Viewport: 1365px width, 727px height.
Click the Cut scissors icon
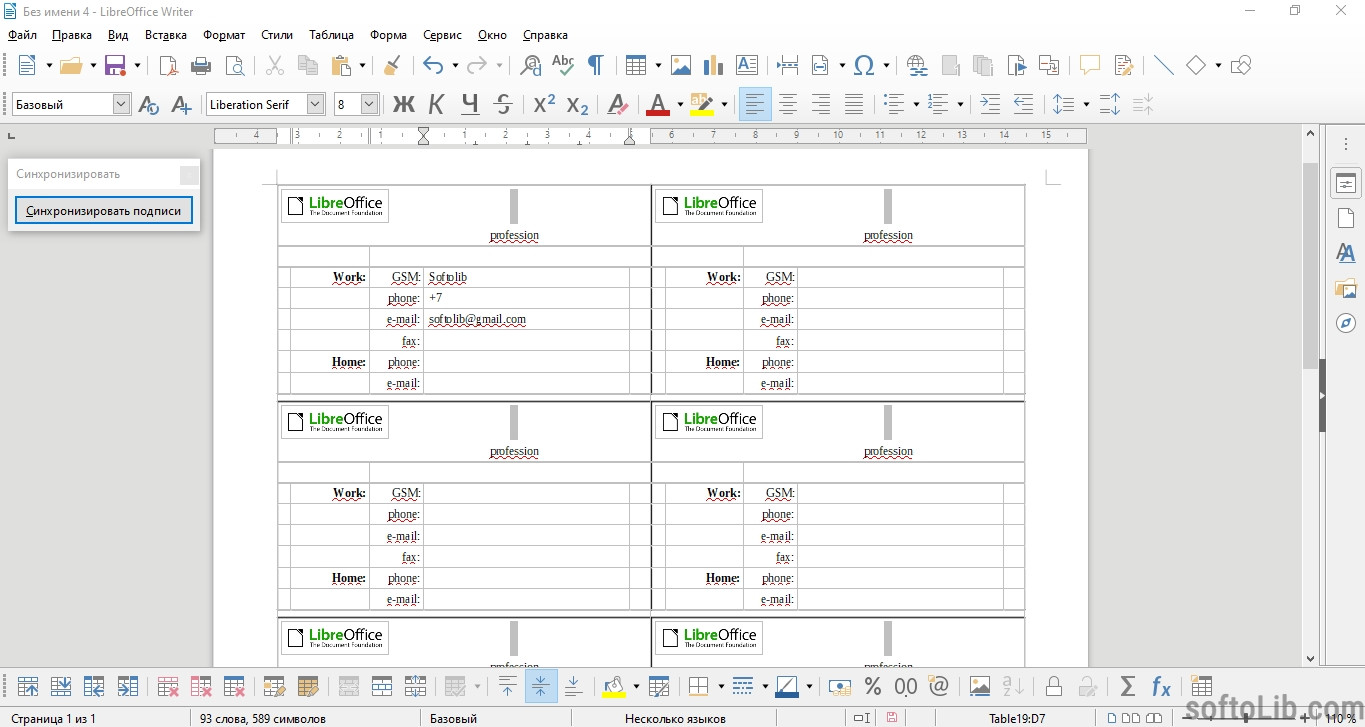[274, 66]
